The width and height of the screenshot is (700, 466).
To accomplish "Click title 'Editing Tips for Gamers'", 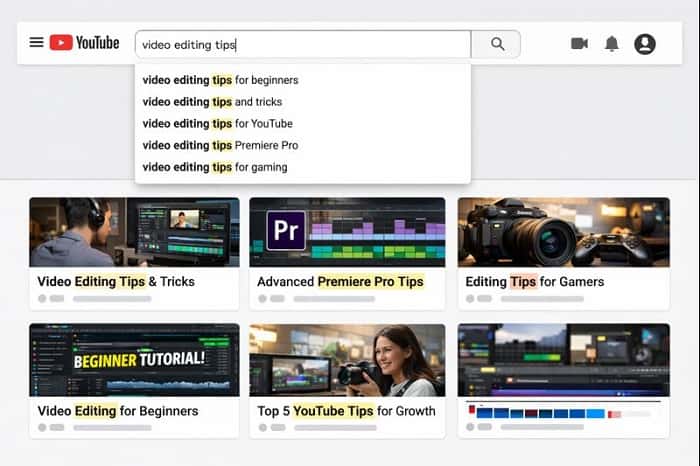I will click(535, 282).
